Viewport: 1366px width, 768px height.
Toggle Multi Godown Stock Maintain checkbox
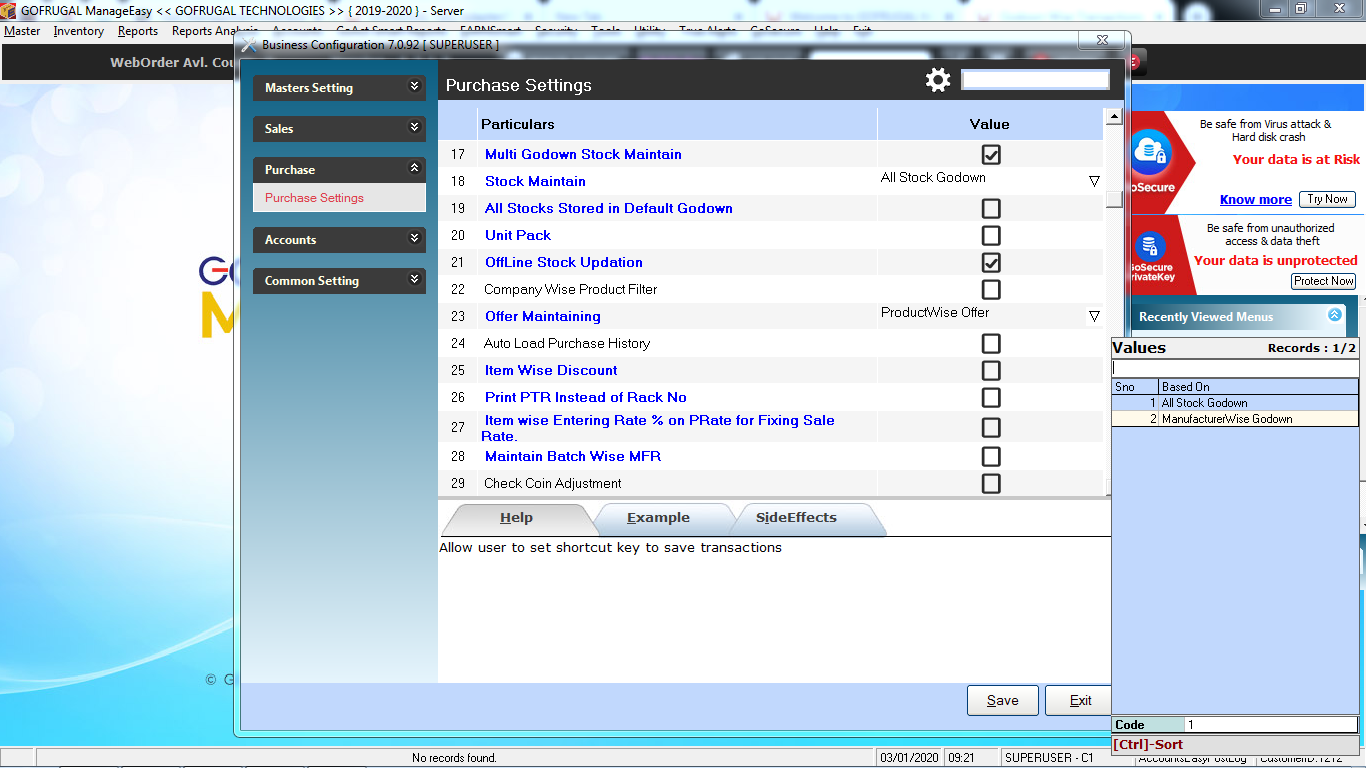pos(991,155)
